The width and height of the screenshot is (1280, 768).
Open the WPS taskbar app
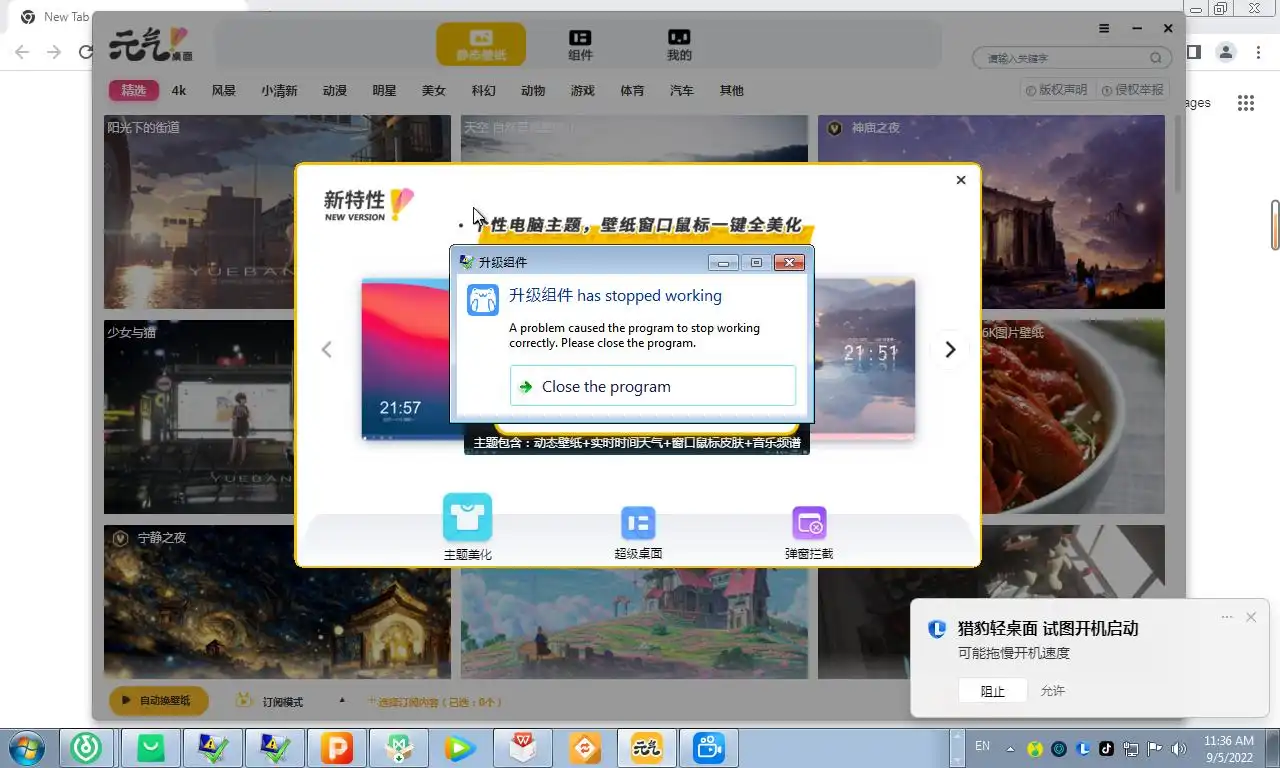click(x=523, y=748)
